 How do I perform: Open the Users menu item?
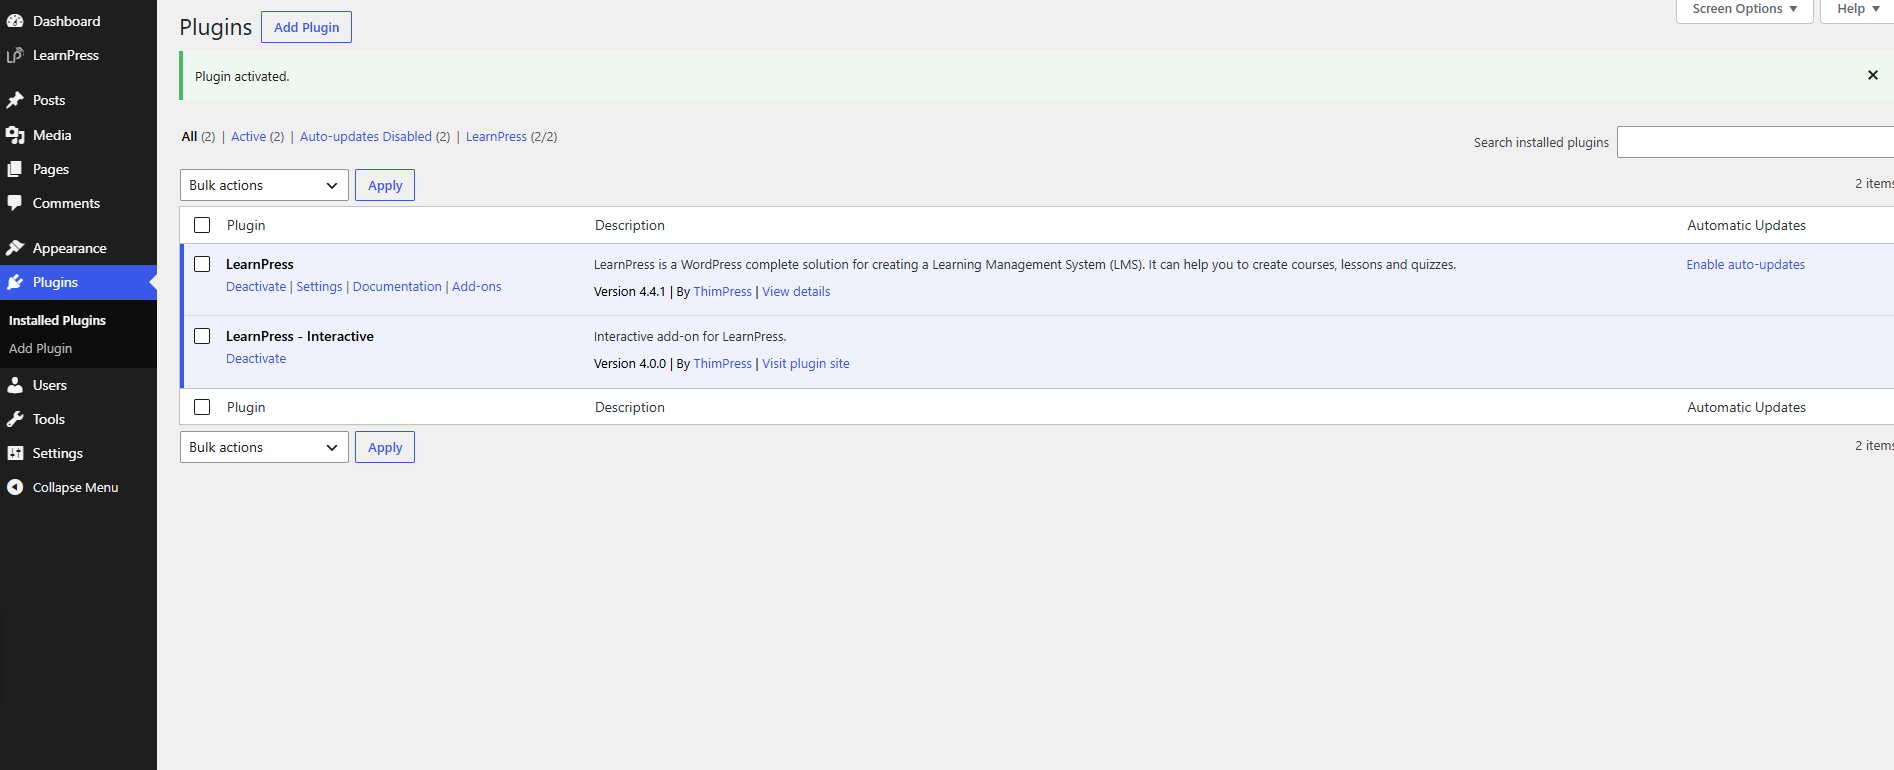click(x=50, y=385)
